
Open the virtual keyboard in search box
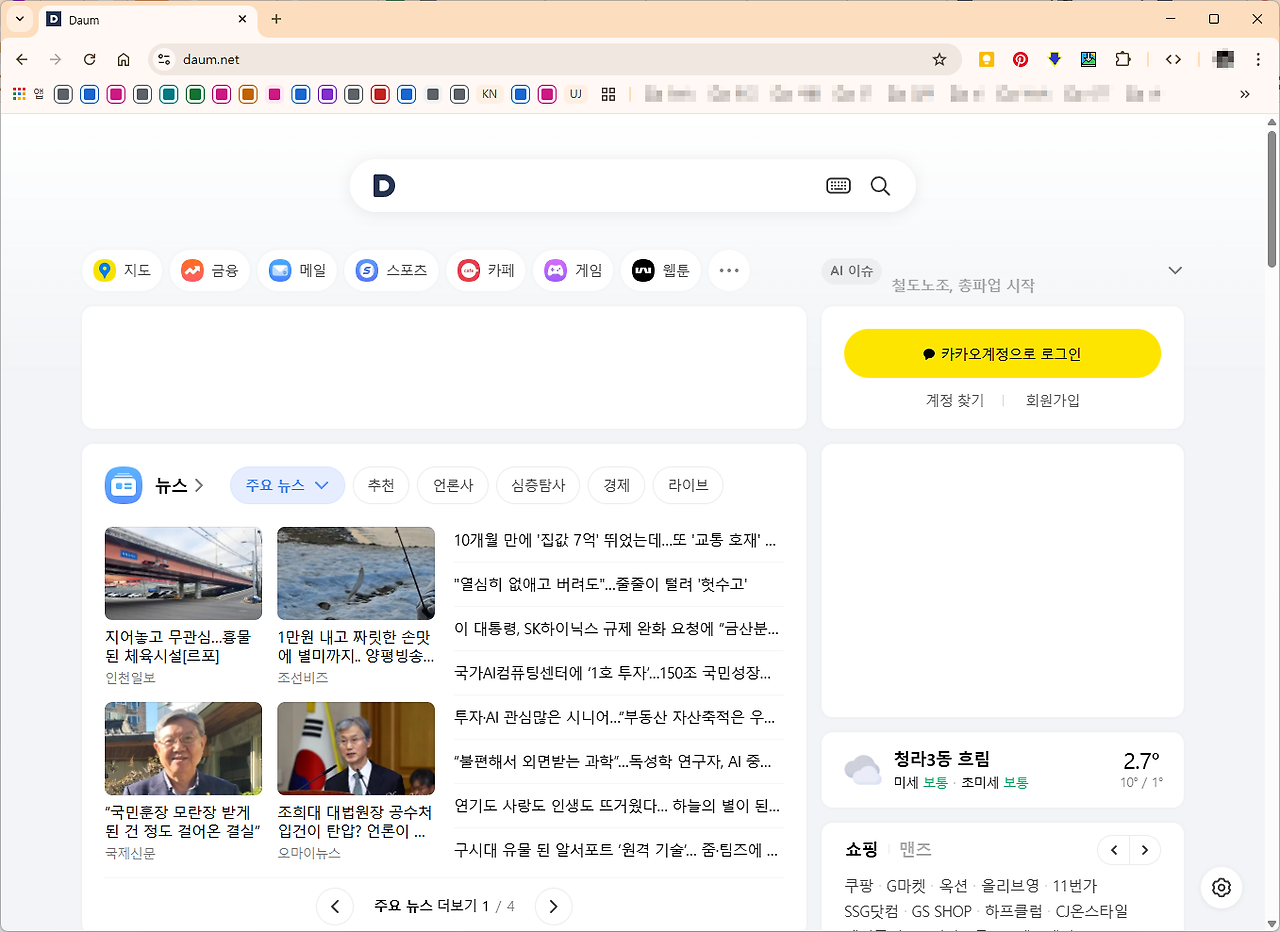(x=838, y=186)
